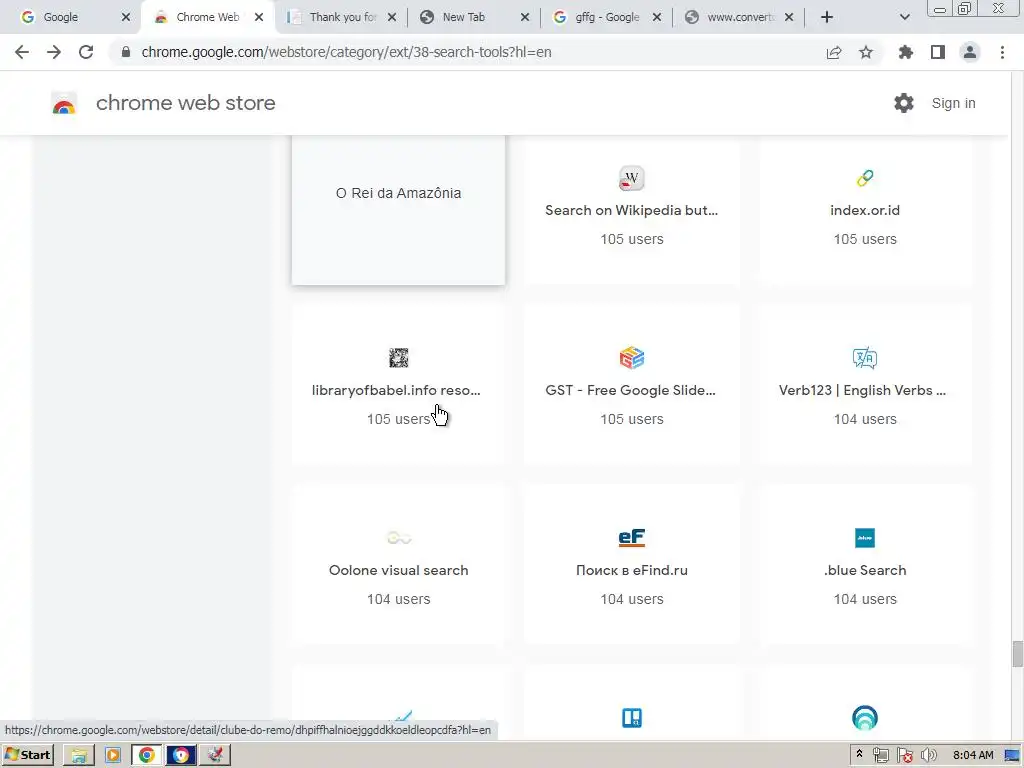Image resolution: width=1024 pixels, height=768 pixels.
Task: Select '105 users' under index.or.id
Action: coord(865,239)
